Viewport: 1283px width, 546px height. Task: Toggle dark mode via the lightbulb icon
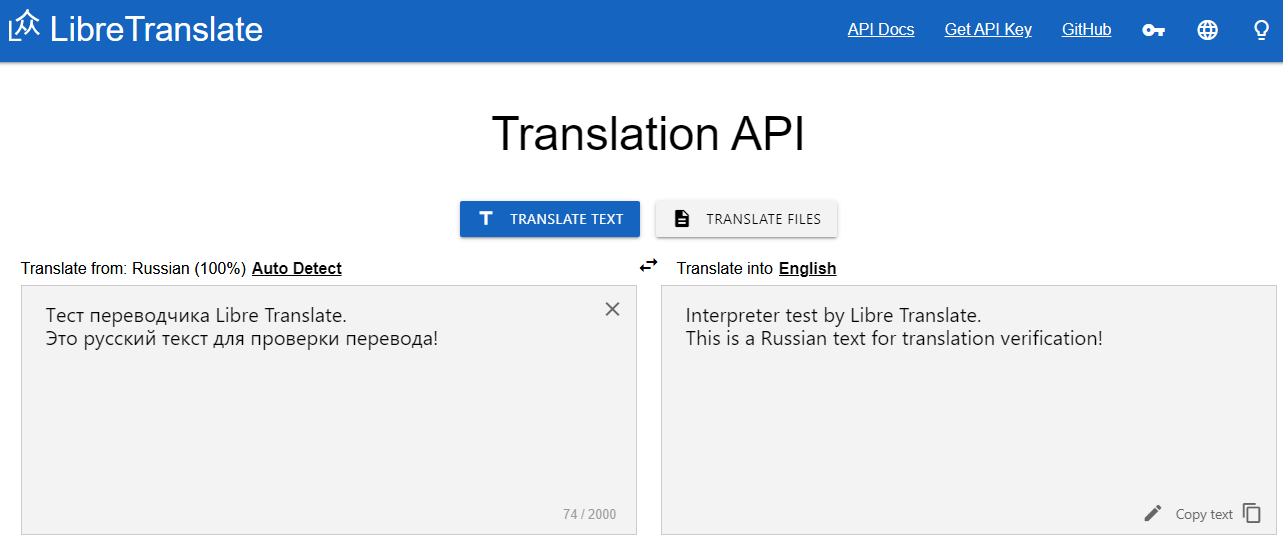[1262, 30]
